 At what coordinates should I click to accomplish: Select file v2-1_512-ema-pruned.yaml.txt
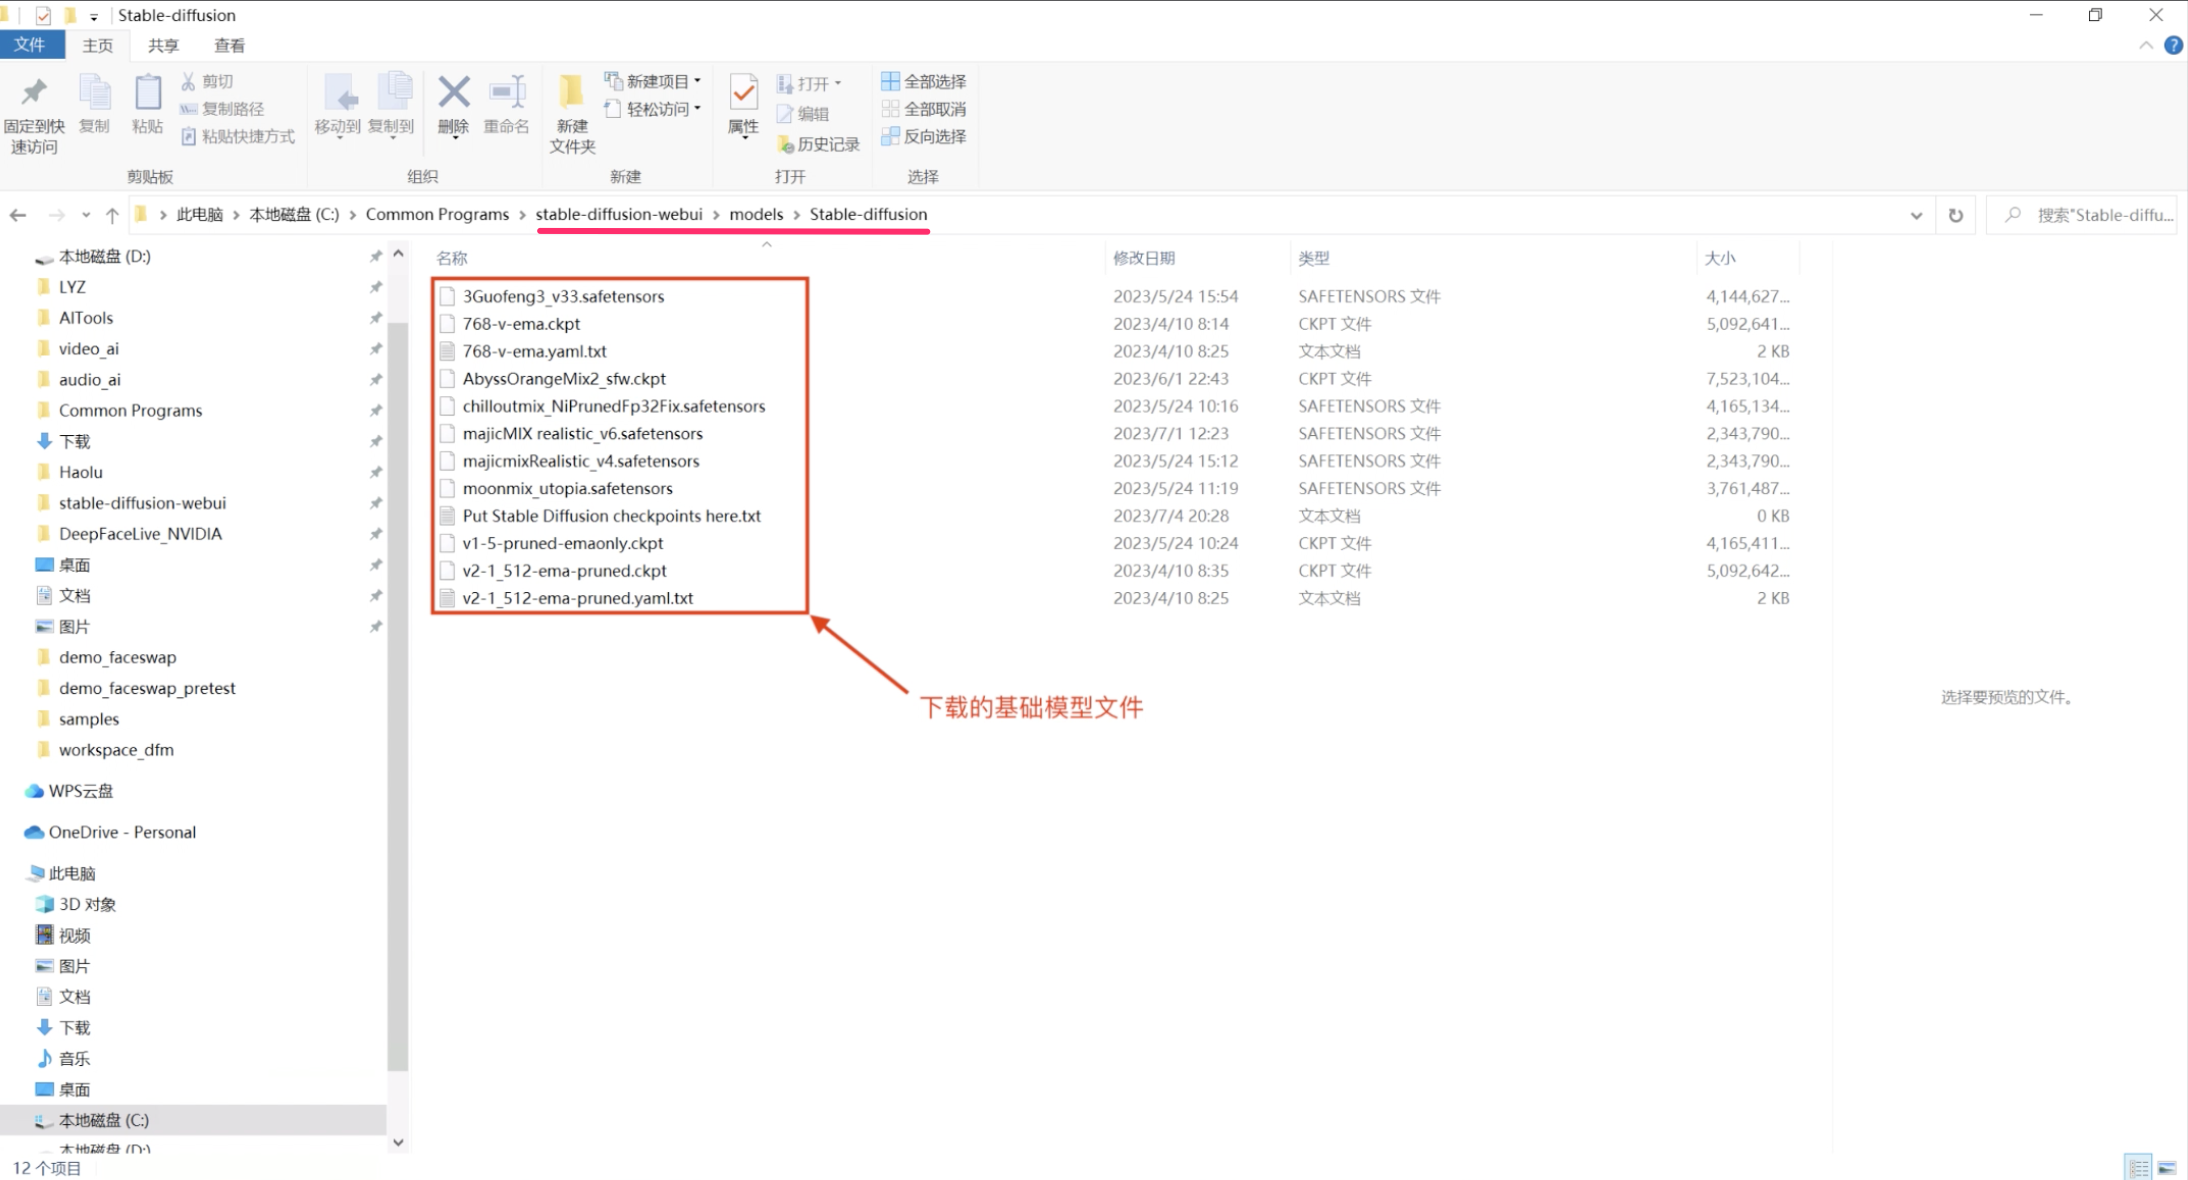coord(577,598)
